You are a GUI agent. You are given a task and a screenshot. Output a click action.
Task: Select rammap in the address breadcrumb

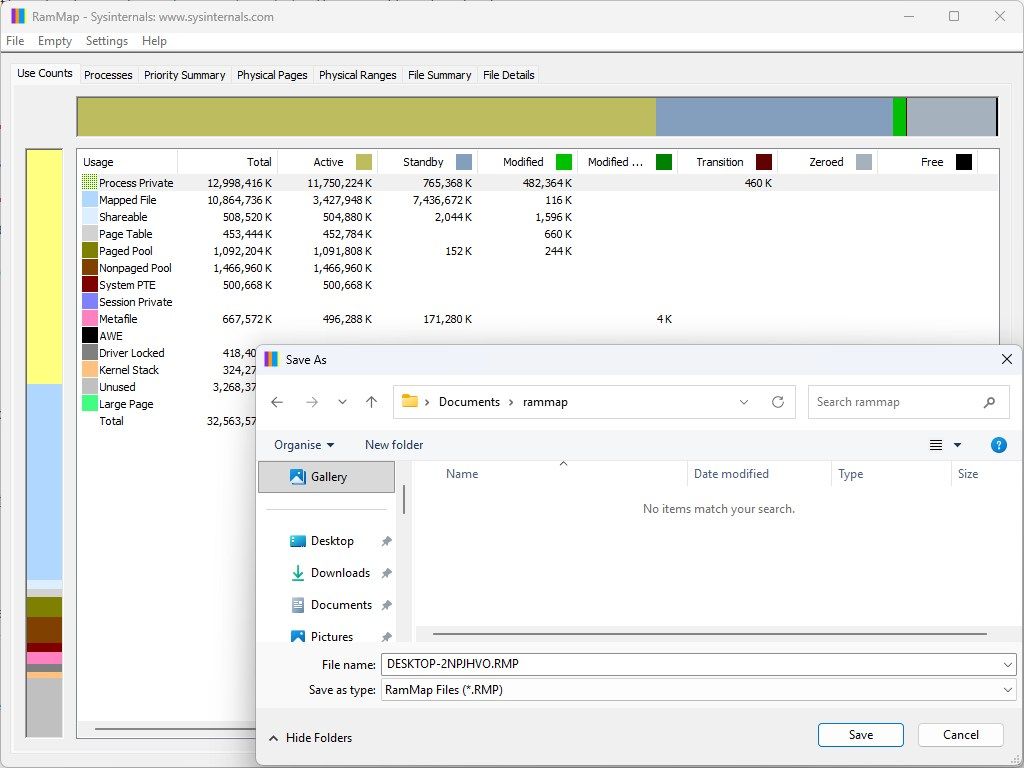(x=545, y=402)
